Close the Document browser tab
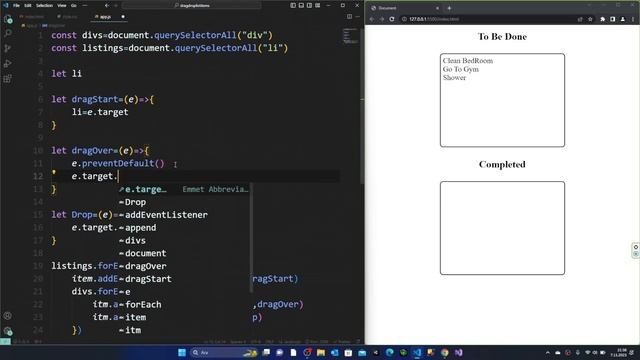The image size is (640, 360). coord(437,8)
